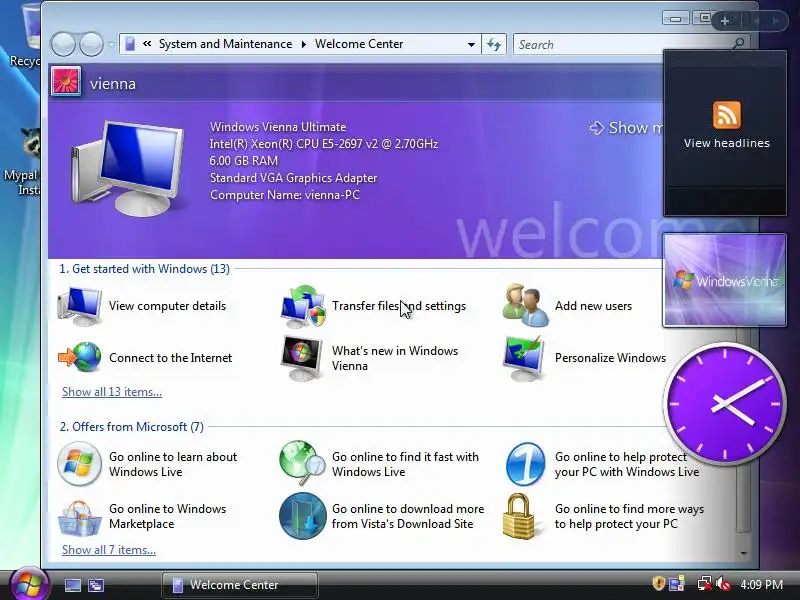Click sidebar next gadgets page arrow
Viewport: 800px width, 600px height.
click(x=776, y=21)
